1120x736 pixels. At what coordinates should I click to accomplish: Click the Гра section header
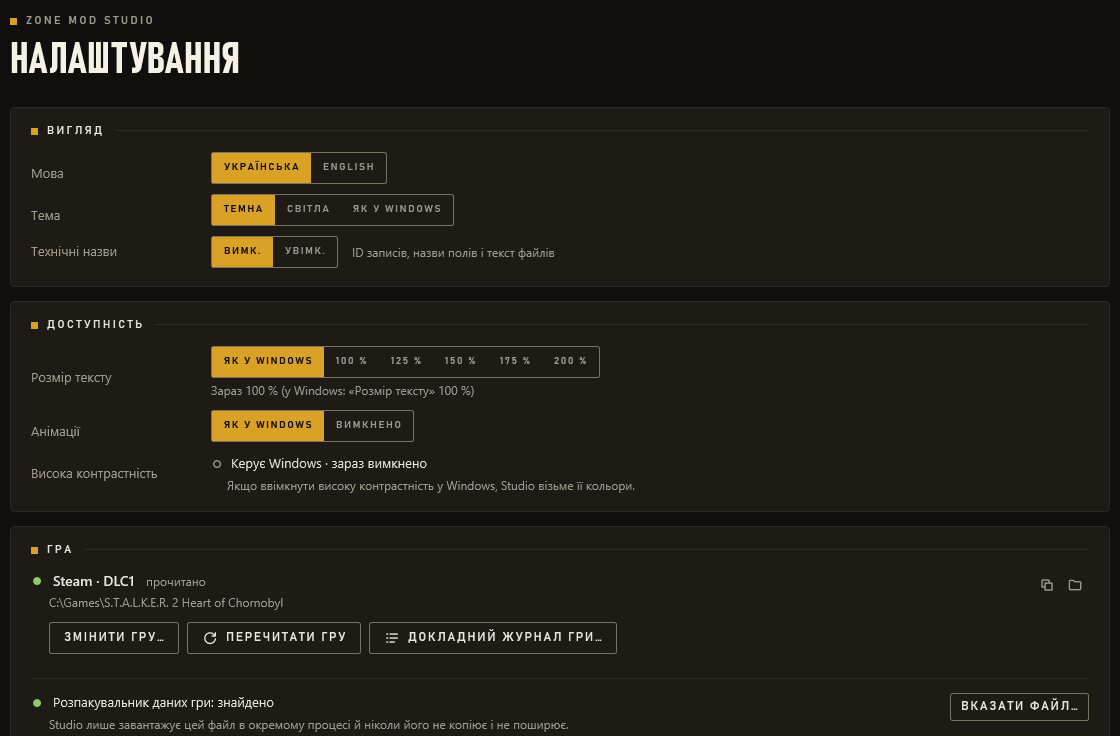pos(59,549)
